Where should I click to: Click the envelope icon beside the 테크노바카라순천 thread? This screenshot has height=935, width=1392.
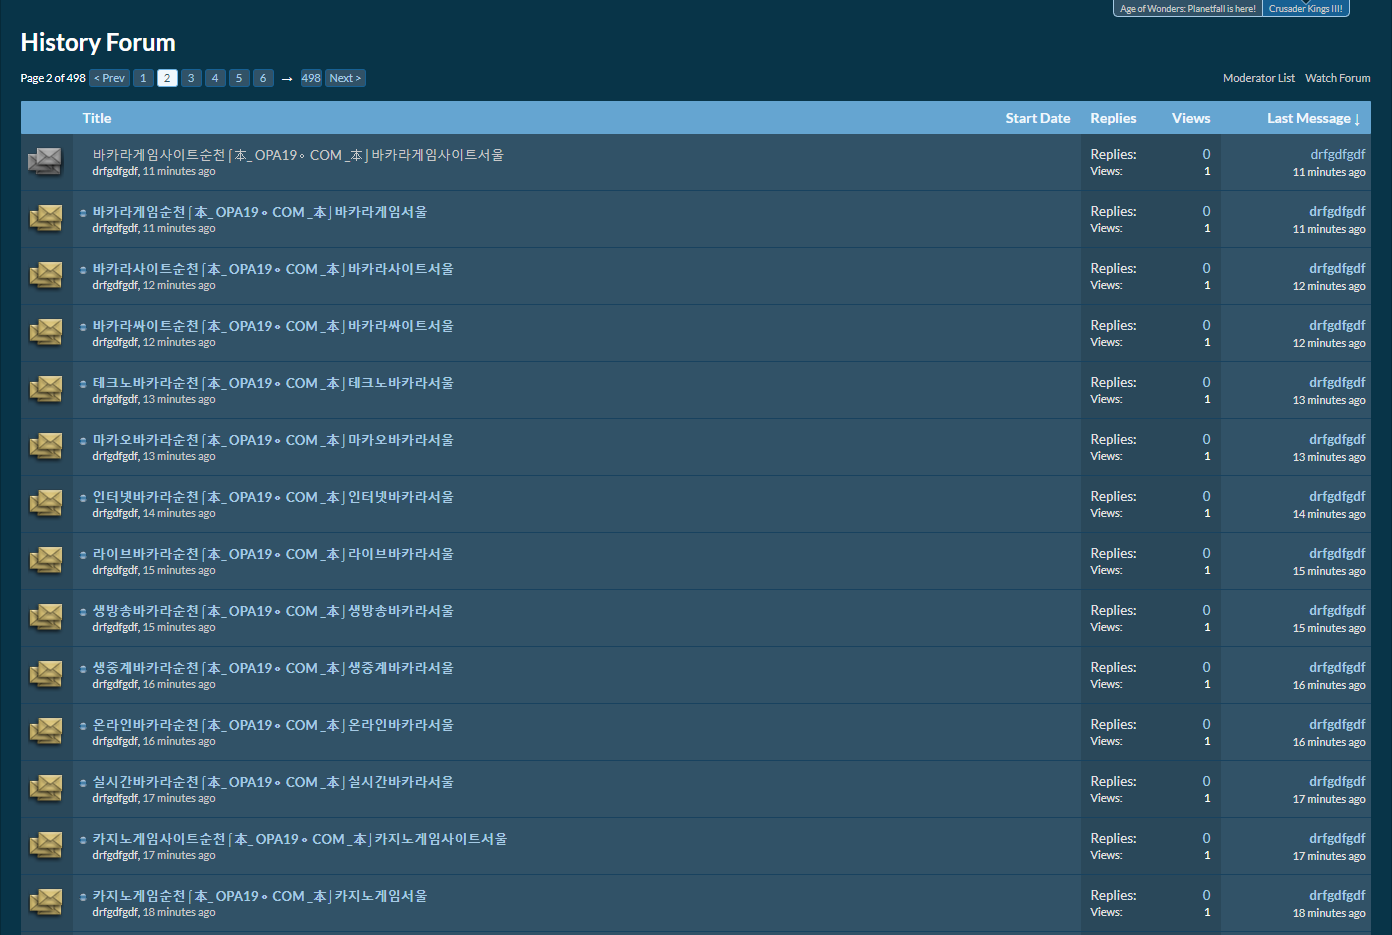[45, 389]
